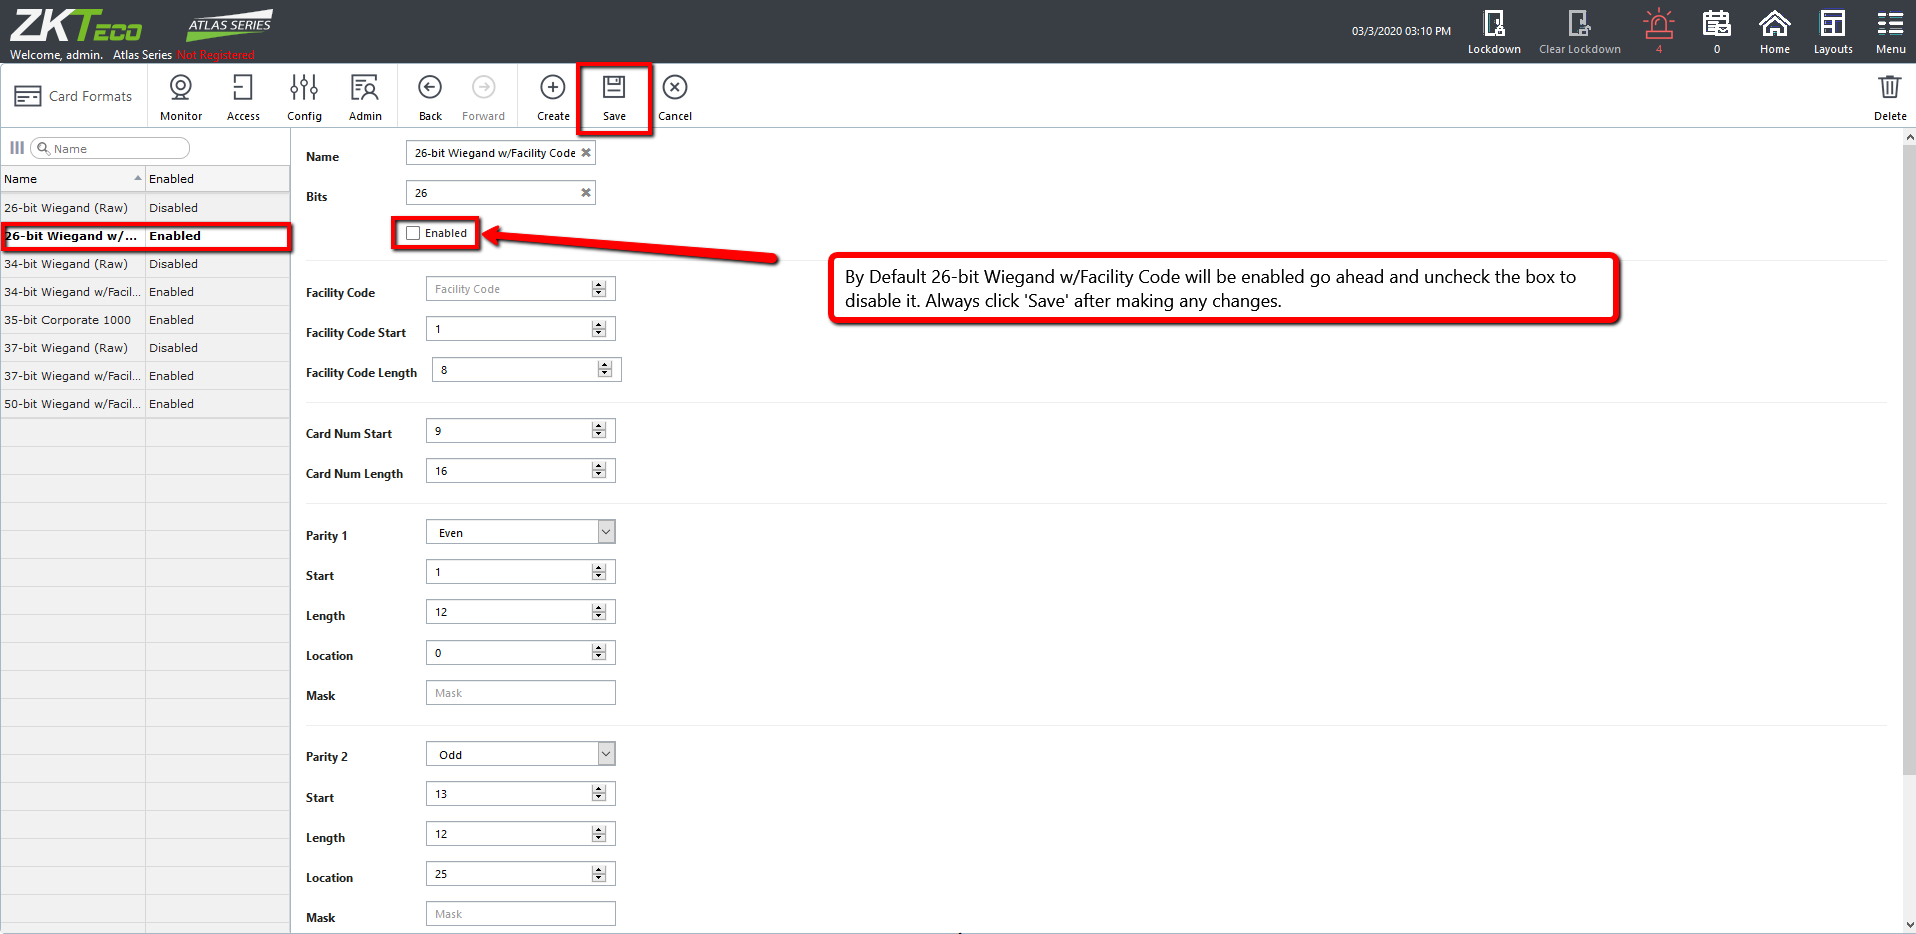Click the Not Registered link

point(216,55)
